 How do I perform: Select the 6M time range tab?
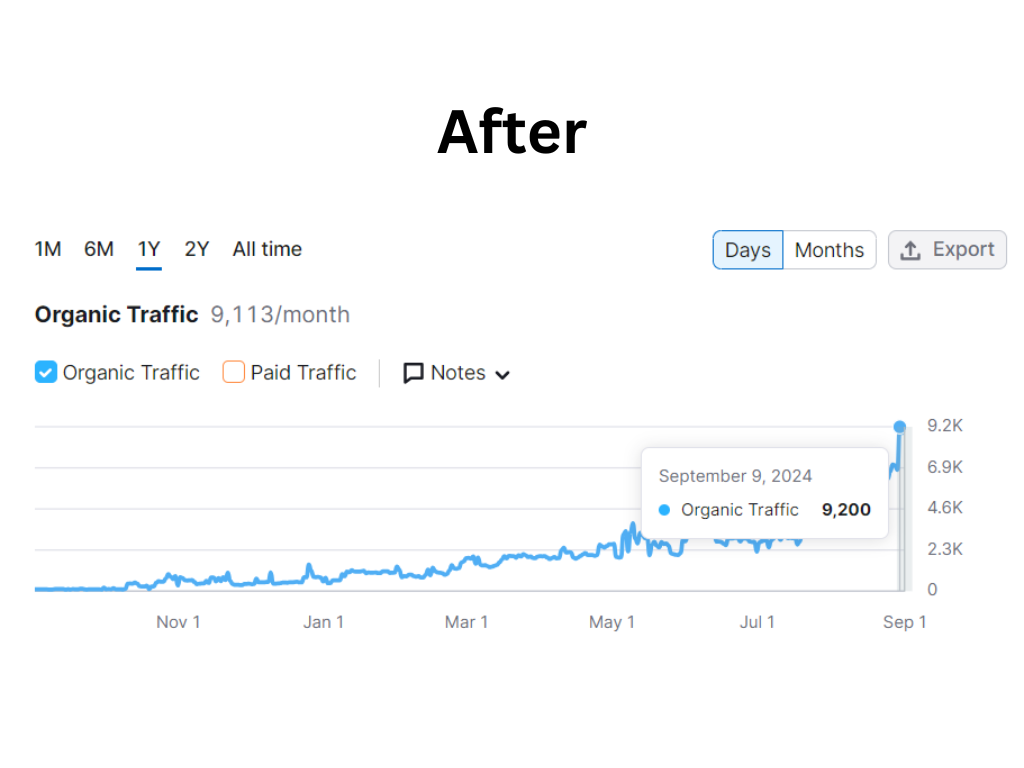[x=99, y=249]
